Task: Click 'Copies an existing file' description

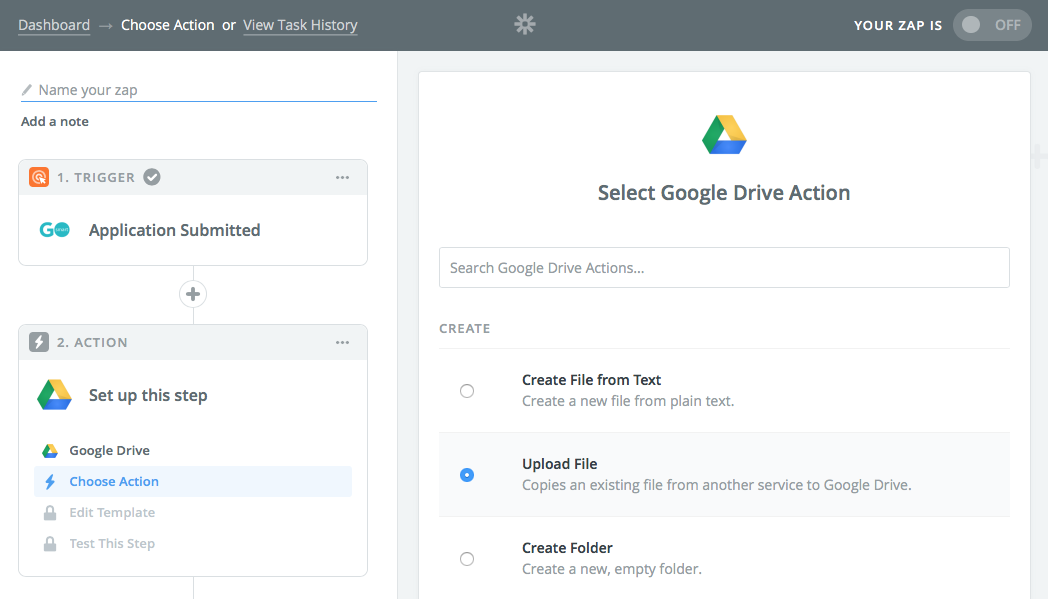Action: pos(716,485)
